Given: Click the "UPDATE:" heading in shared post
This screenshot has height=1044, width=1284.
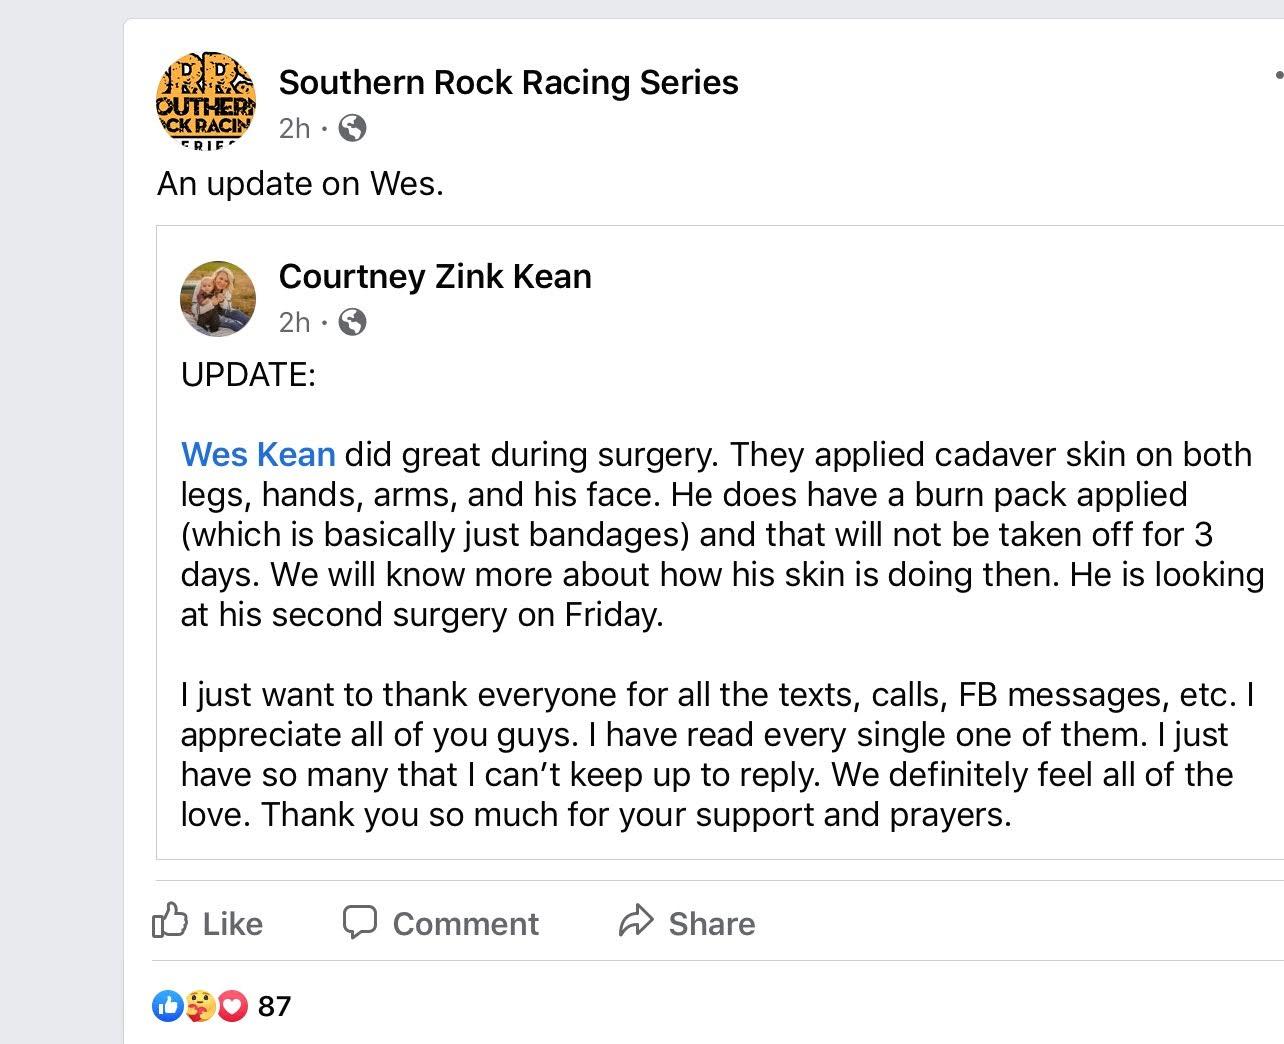Looking at the screenshot, I should coord(248,375).
